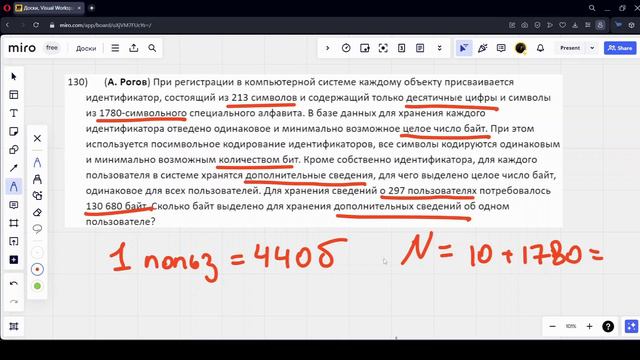
Task: Select the eraser tool
Action: pyautogui.click(x=37, y=212)
